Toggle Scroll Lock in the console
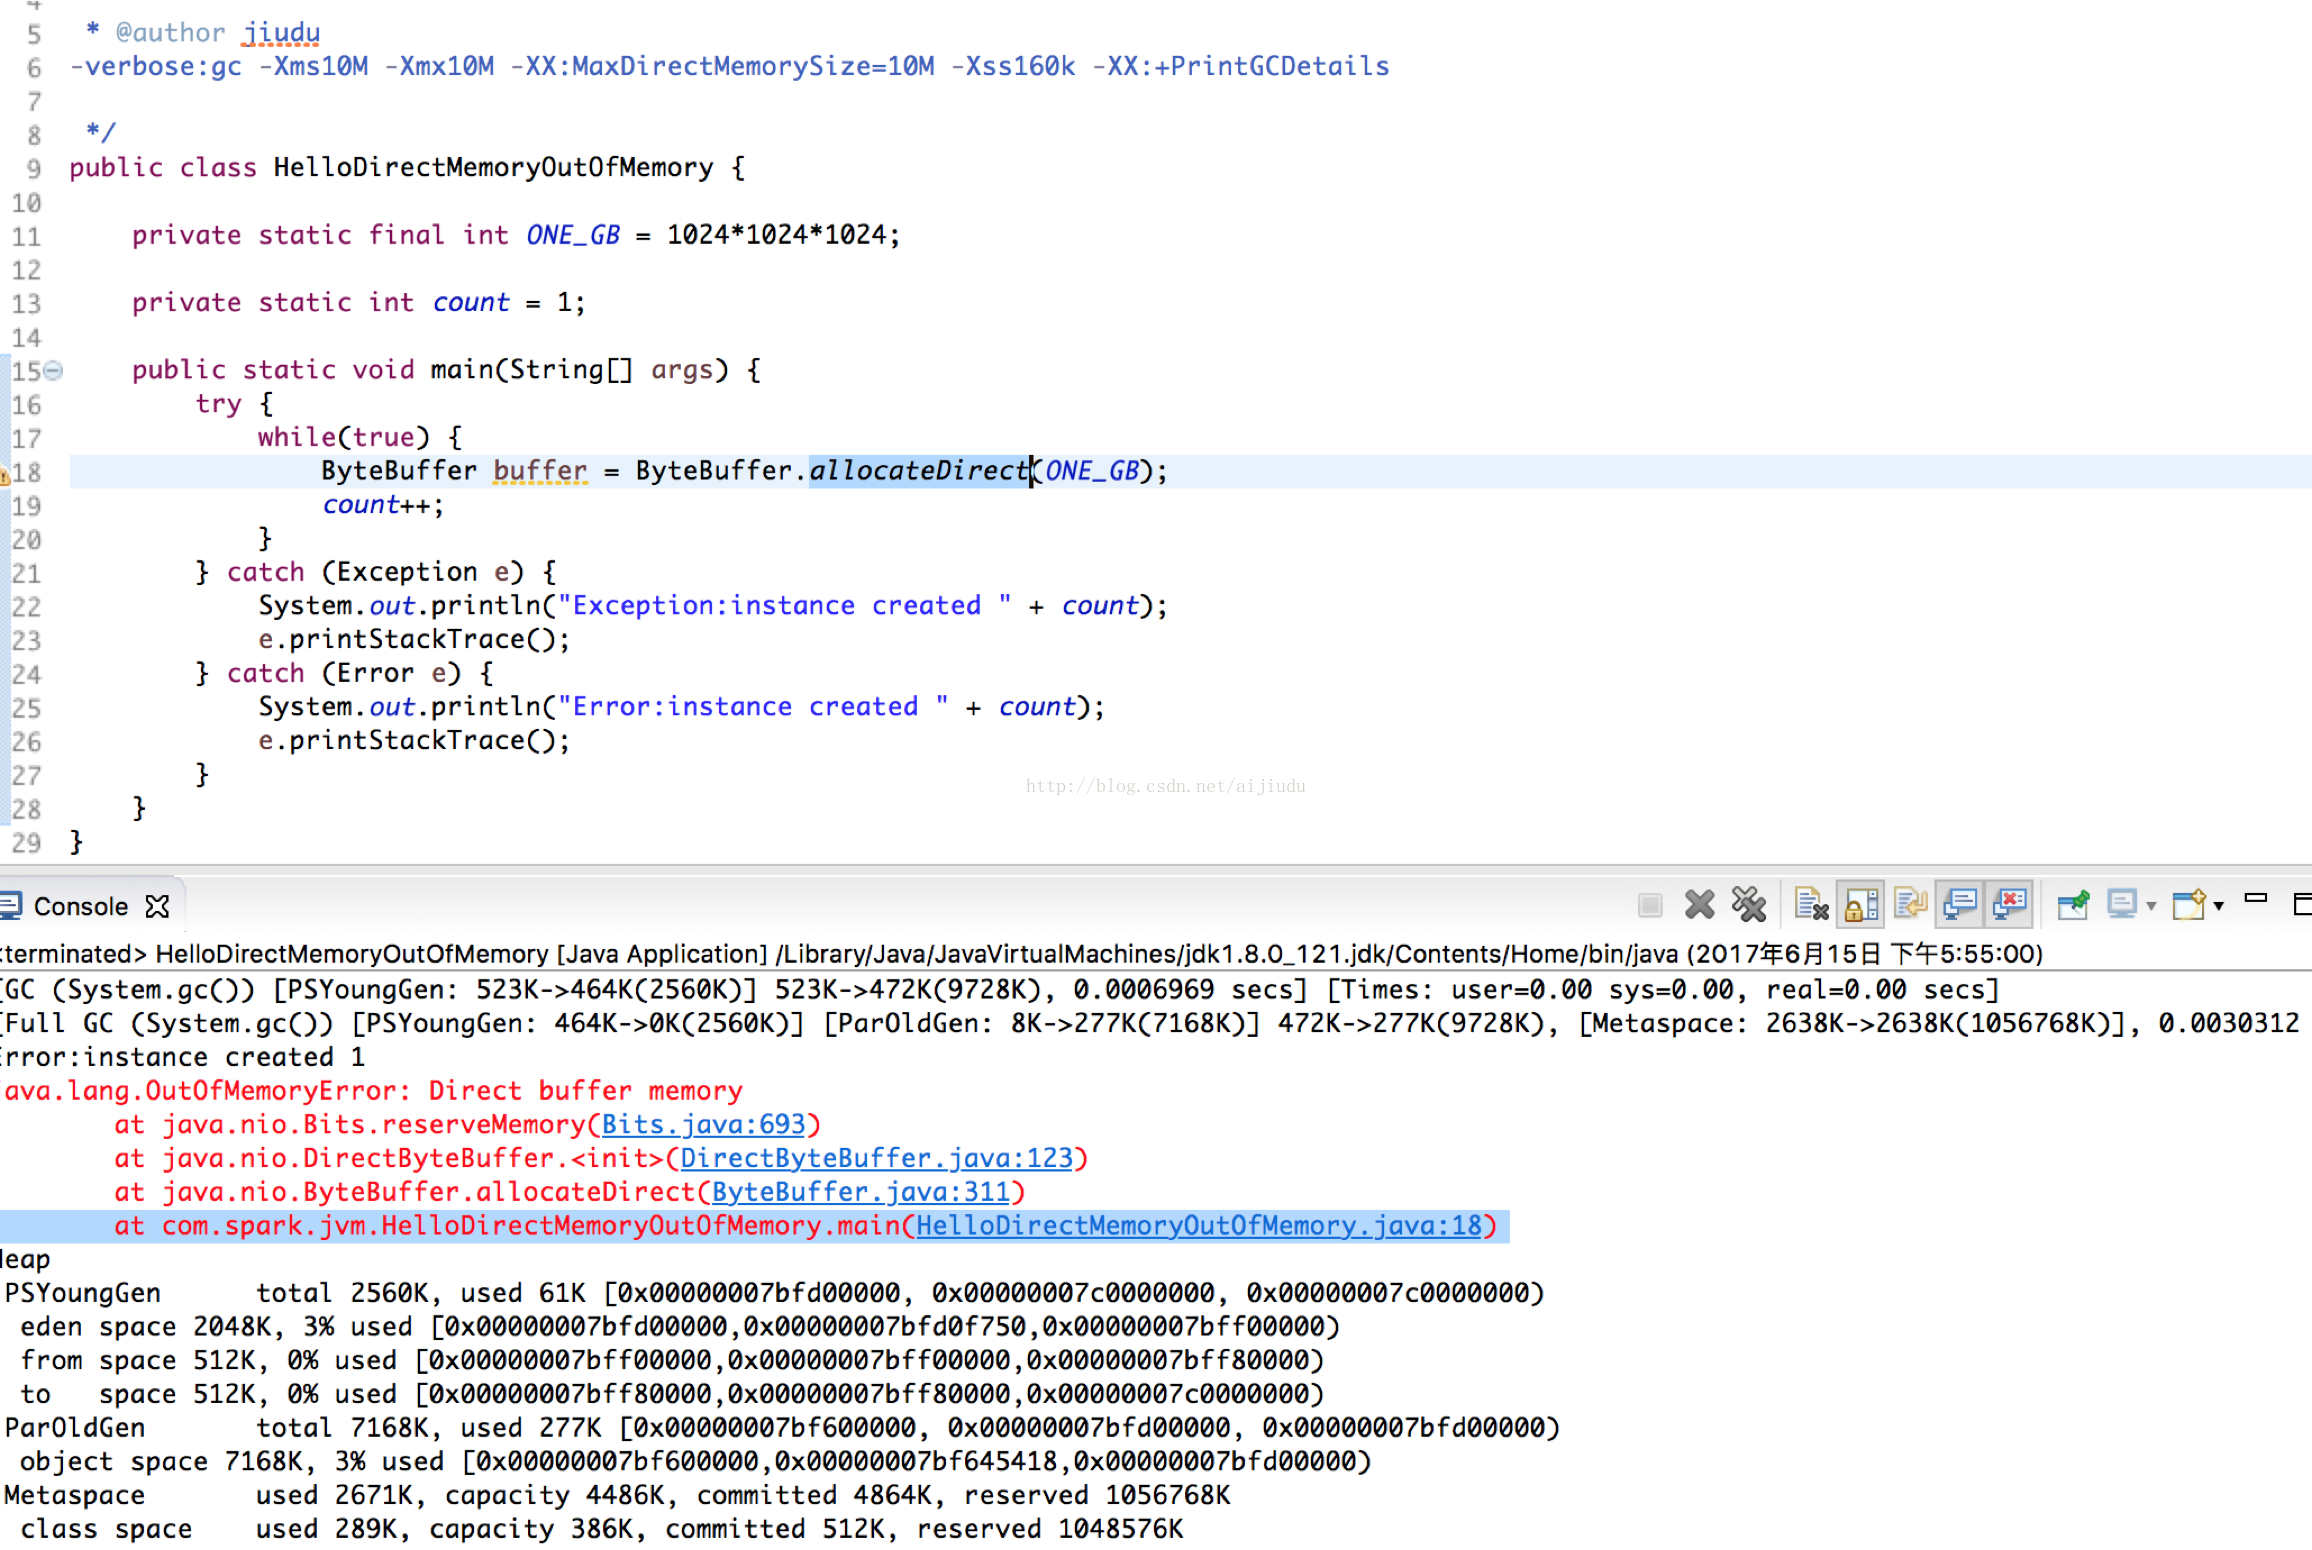 click(1861, 905)
